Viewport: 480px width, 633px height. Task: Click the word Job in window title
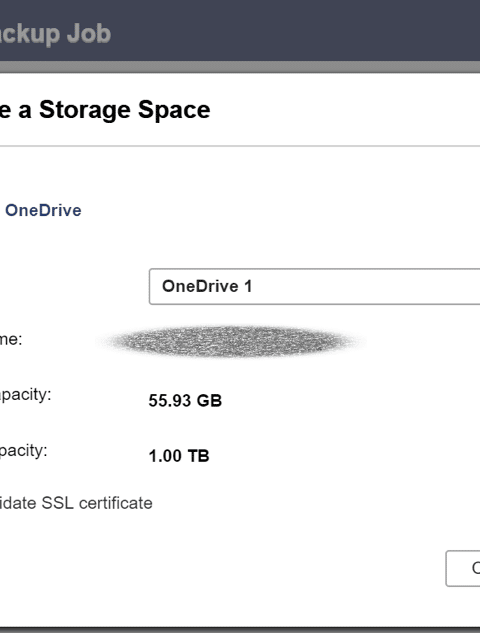tap(89, 33)
